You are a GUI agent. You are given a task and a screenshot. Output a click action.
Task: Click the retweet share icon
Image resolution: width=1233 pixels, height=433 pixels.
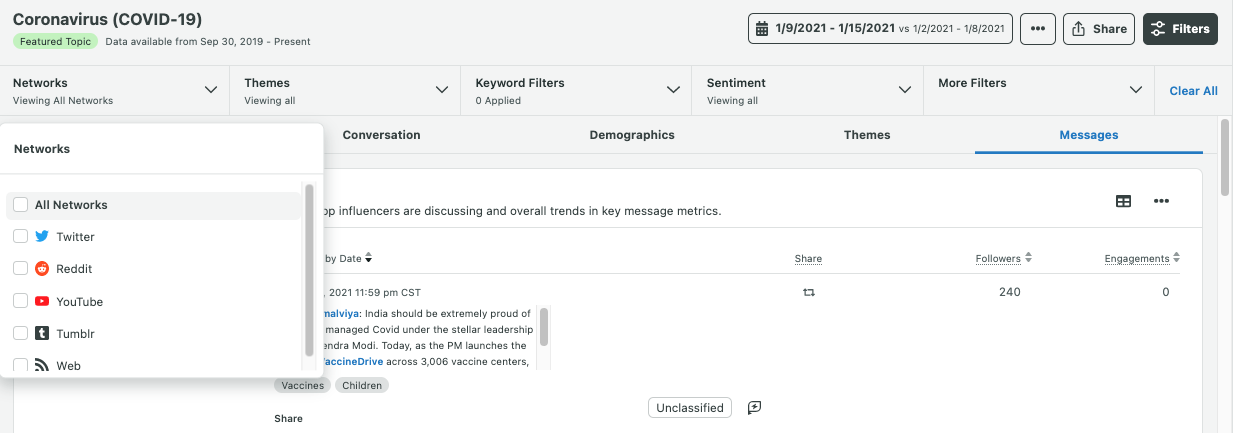[x=809, y=293]
